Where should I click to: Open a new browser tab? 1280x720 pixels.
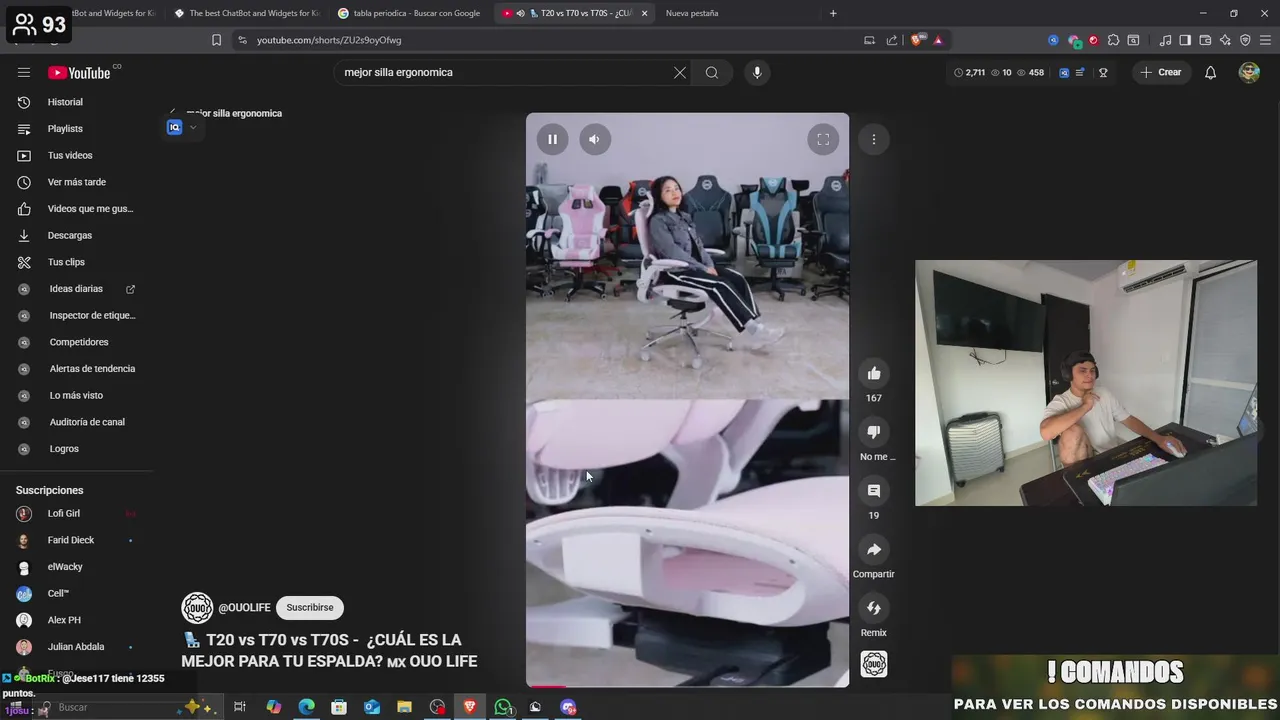coord(833,13)
